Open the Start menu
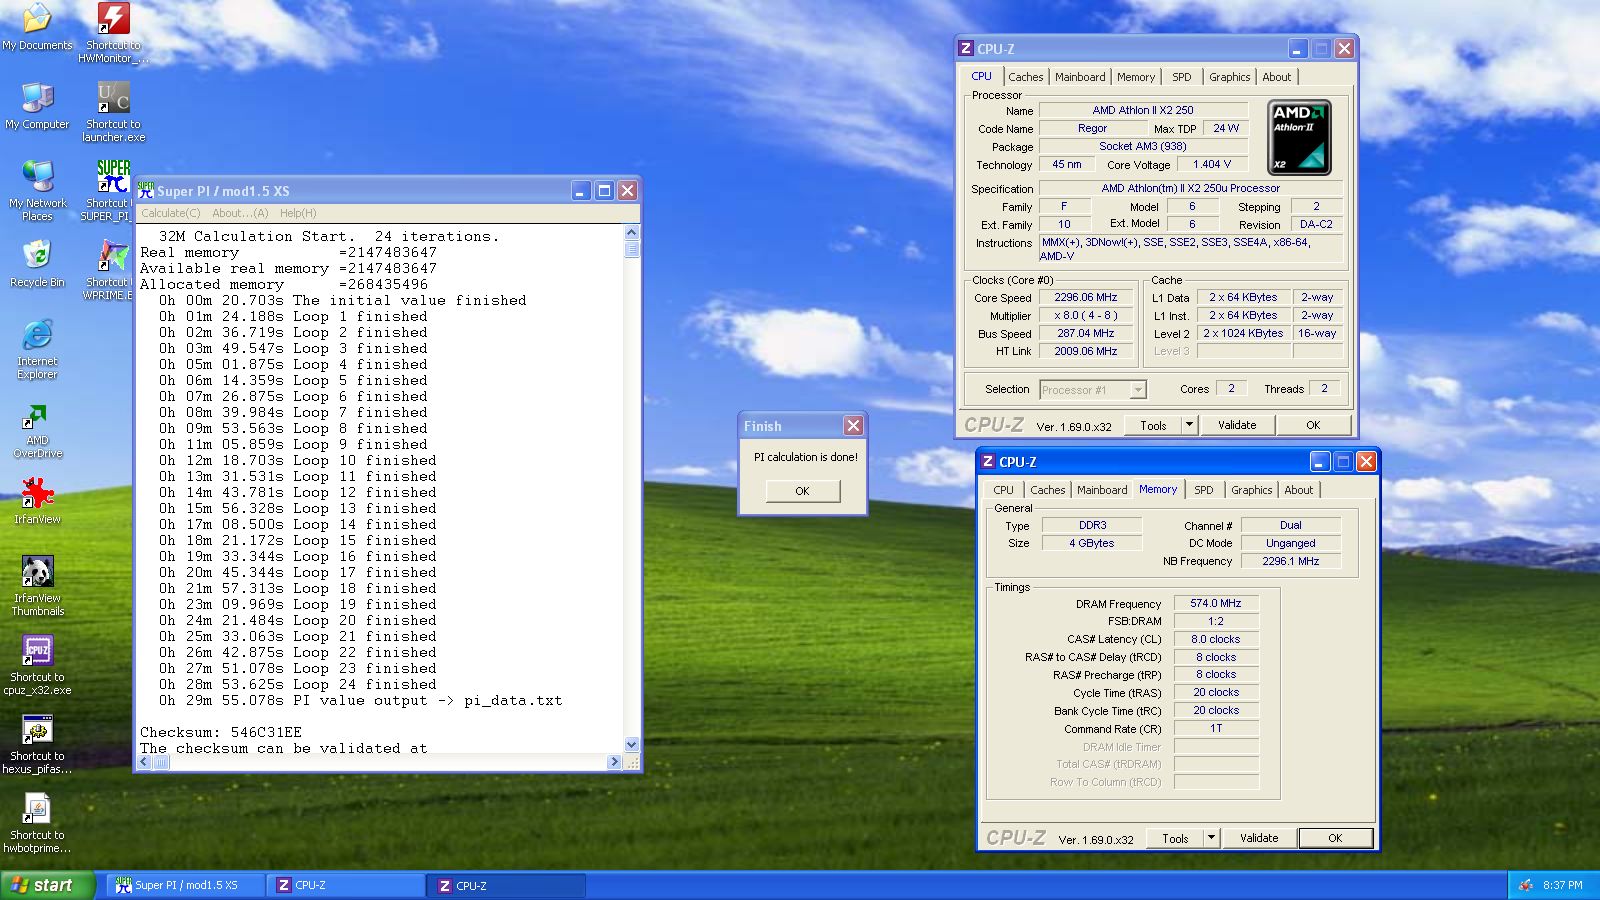 point(47,885)
